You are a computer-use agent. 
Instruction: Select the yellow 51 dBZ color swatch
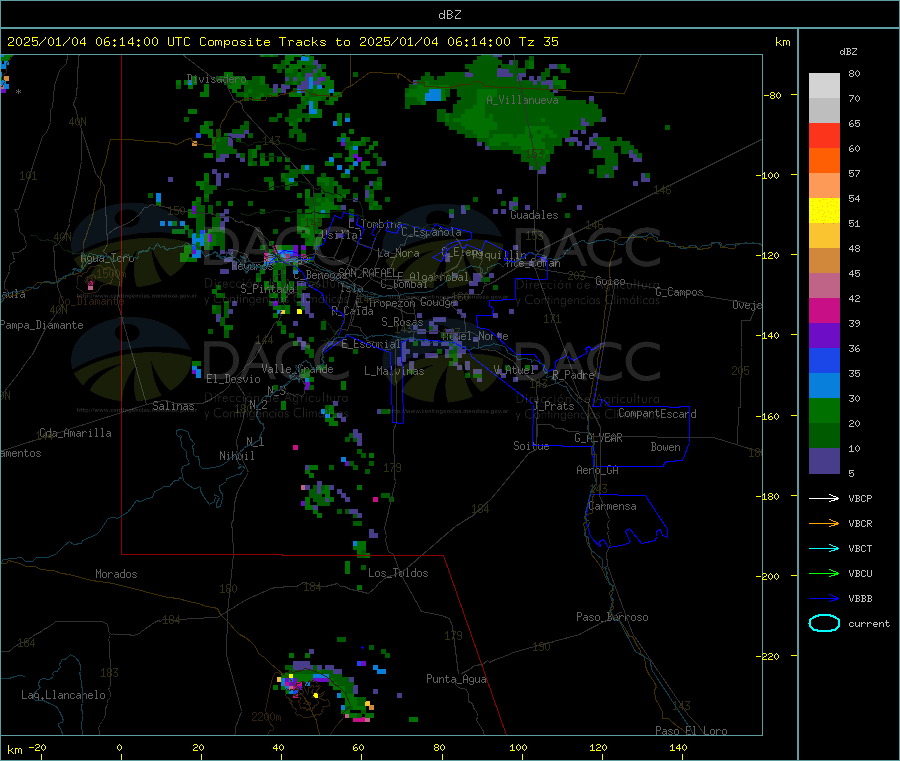pyautogui.click(x=824, y=211)
